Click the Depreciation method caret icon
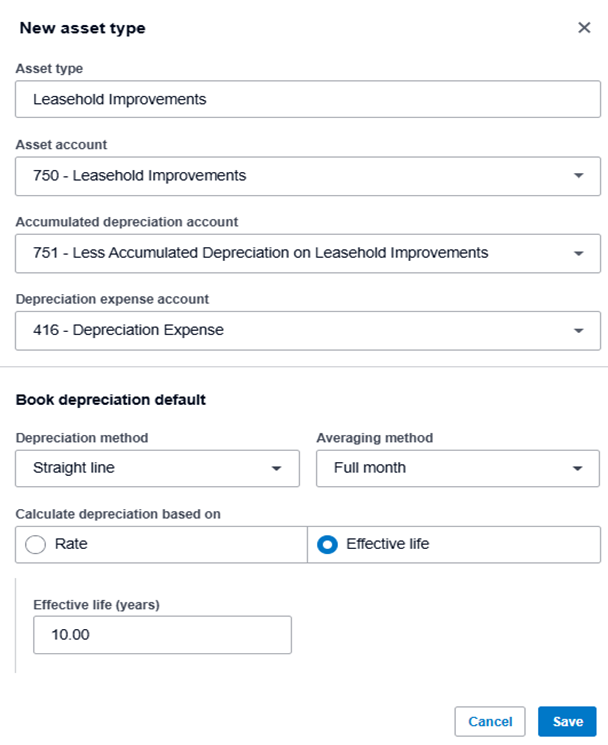608x745 pixels. (x=277, y=468)
